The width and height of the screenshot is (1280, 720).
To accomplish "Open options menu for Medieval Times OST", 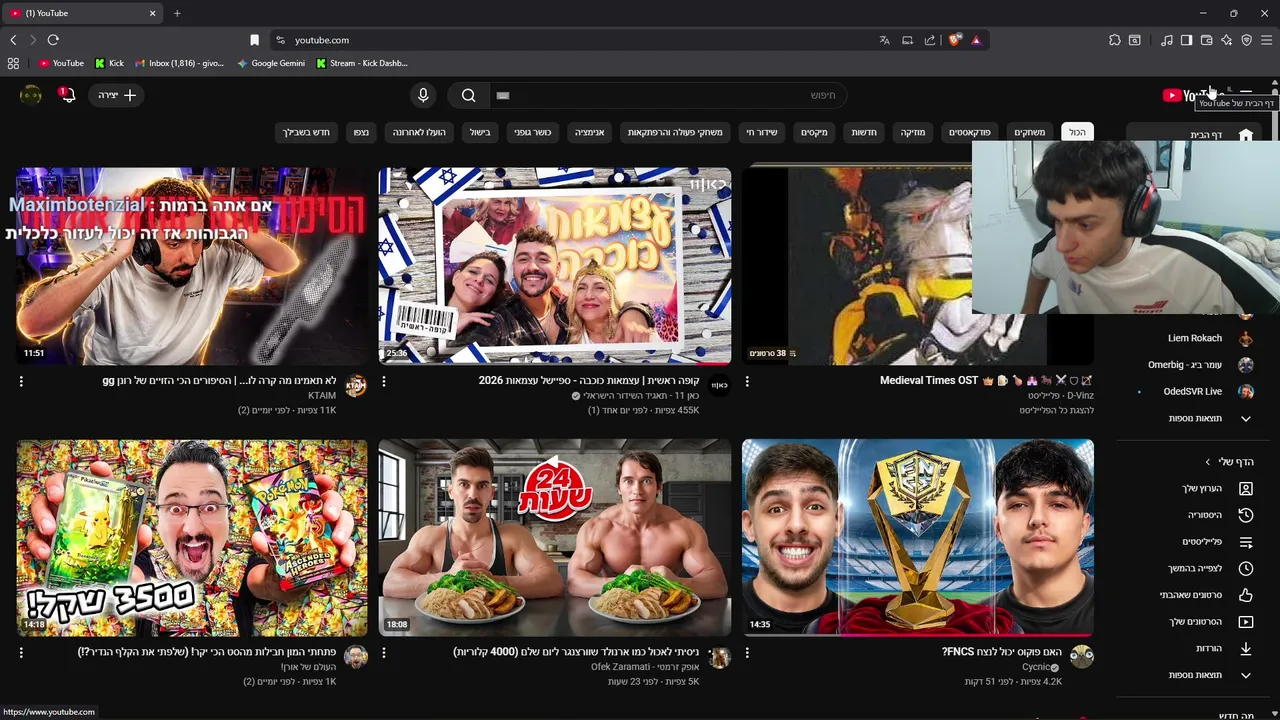I will [x=747, y=381].
